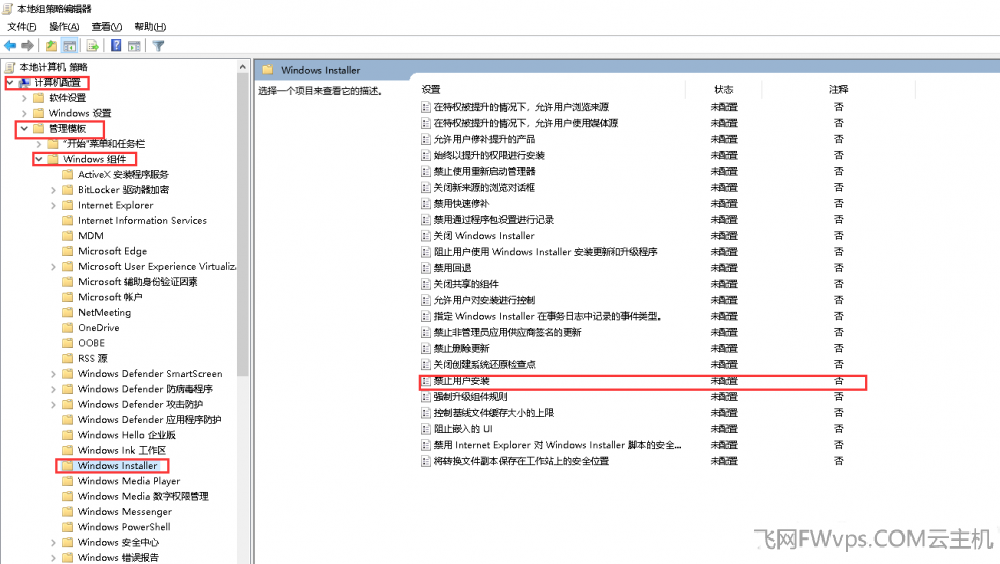1000x564 pixels.
Task: Click the Export List toolbar icon
Action: click(92, 45)
